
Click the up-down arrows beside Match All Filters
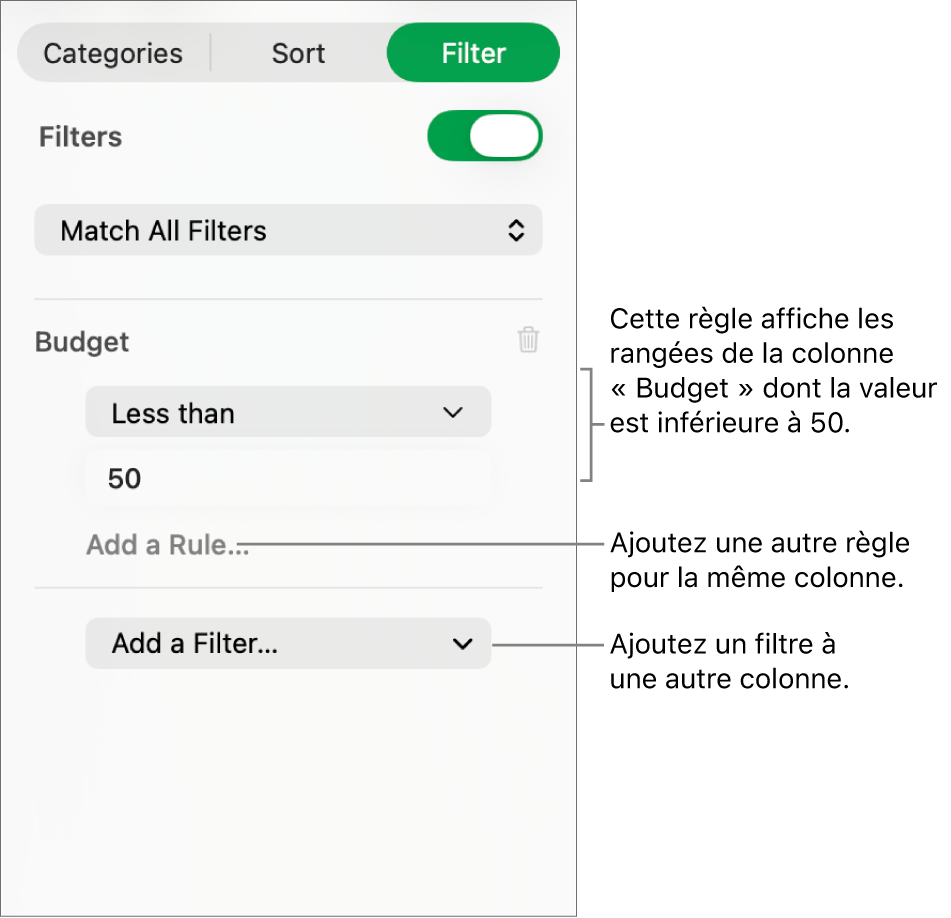coord(516,230)
